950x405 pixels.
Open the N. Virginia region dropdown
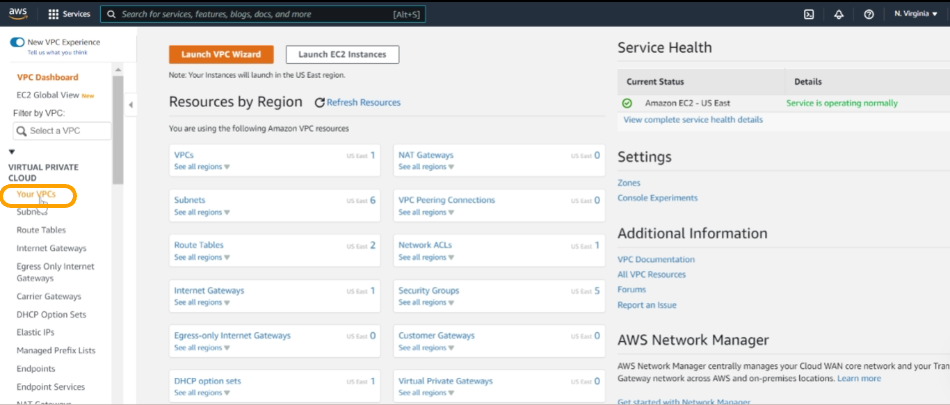[915, 14]
